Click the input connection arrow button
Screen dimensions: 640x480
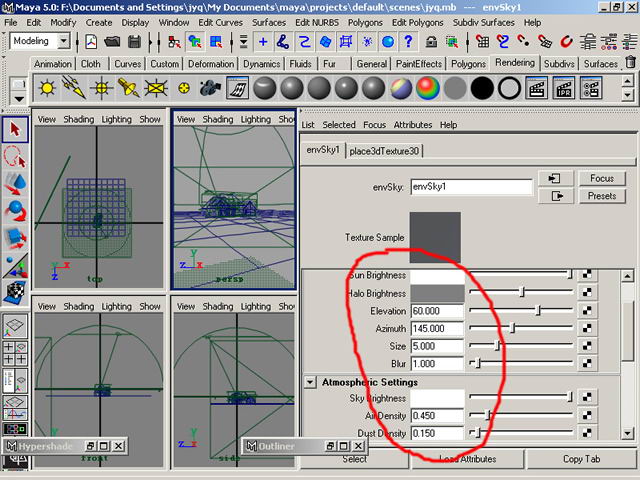(555, 178)
